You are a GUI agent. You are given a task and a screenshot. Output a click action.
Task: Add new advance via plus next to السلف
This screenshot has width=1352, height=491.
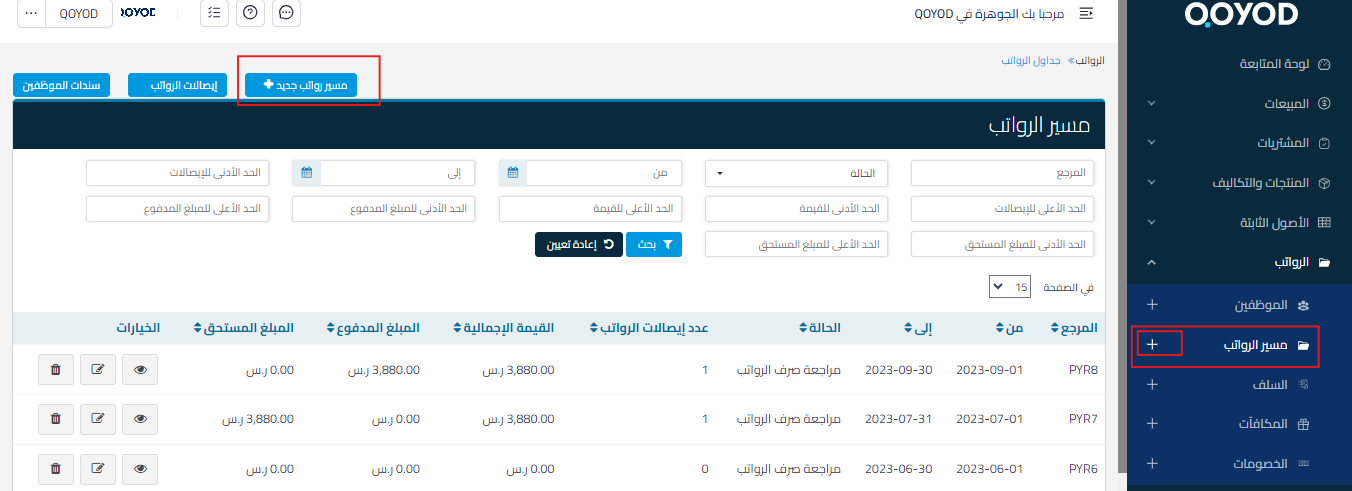(x=1152, y=384)
